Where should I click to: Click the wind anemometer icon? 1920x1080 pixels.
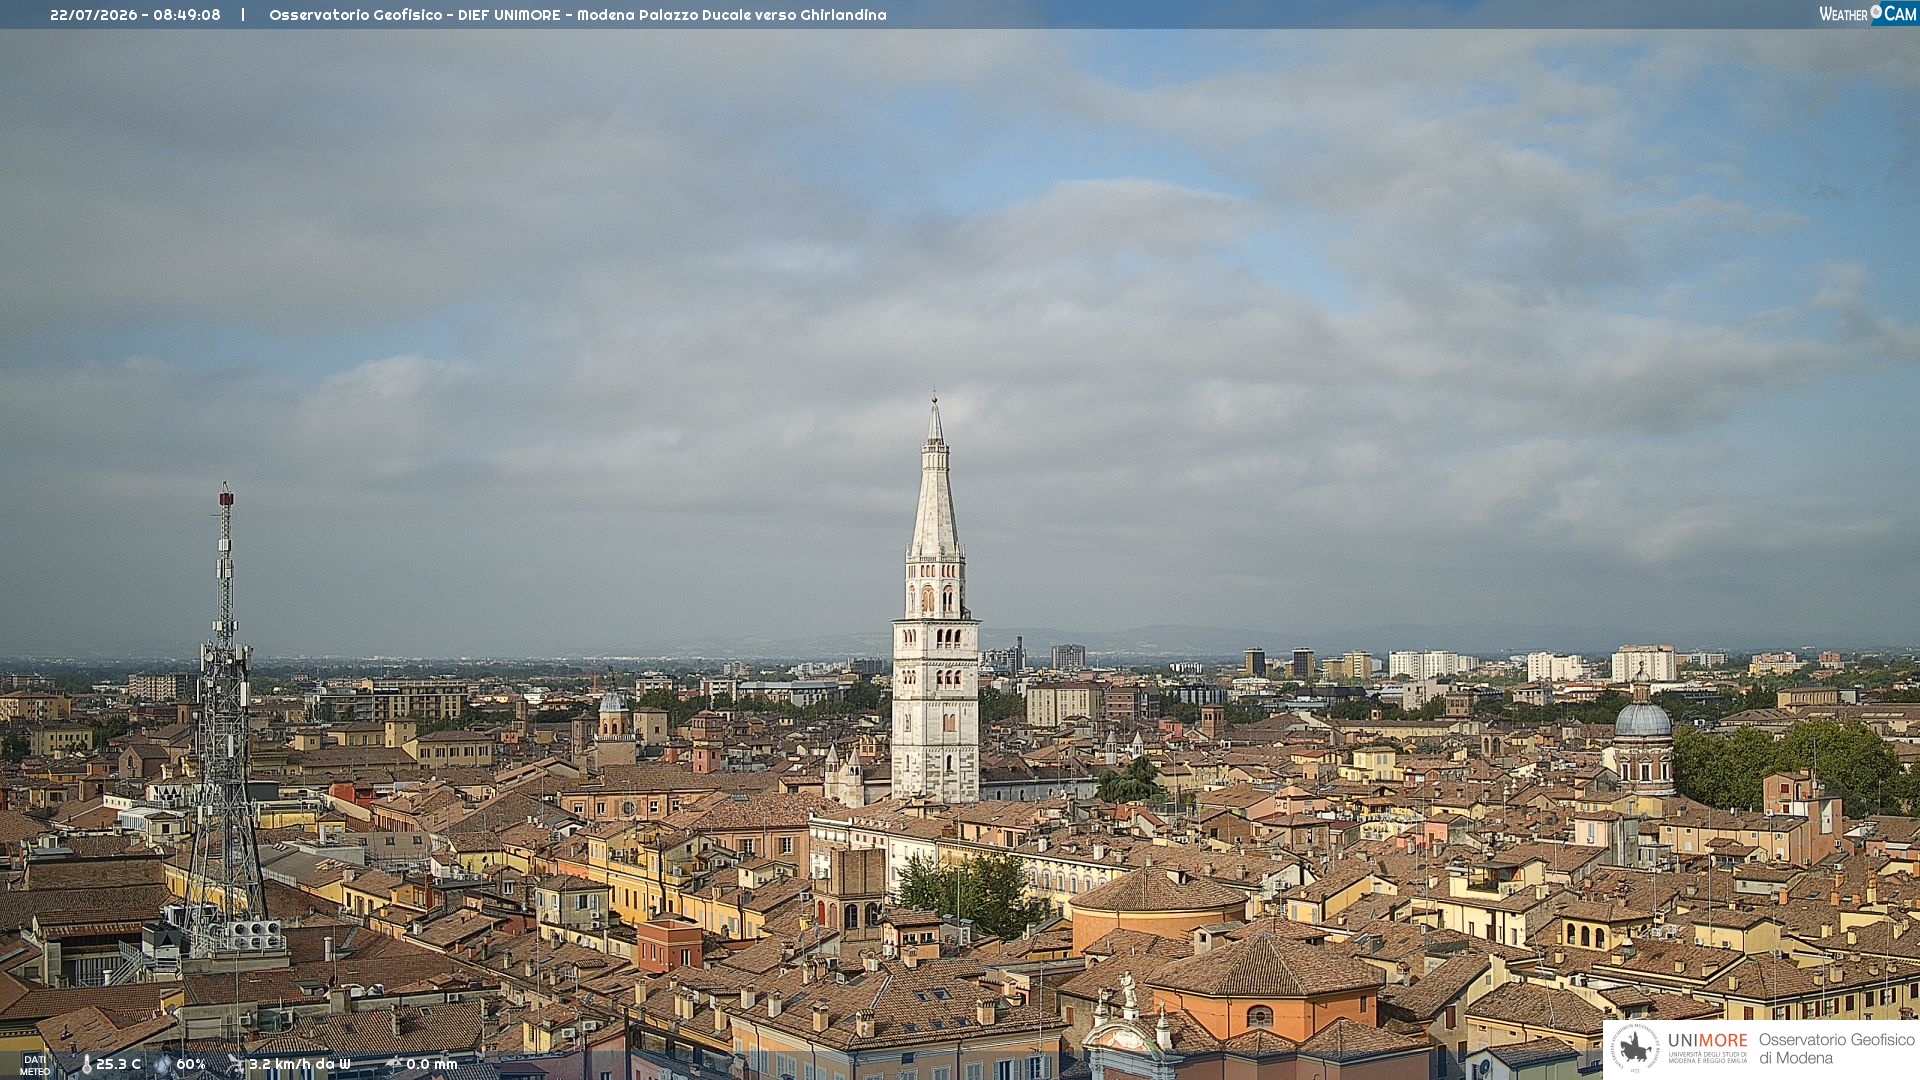point(236,1065)
